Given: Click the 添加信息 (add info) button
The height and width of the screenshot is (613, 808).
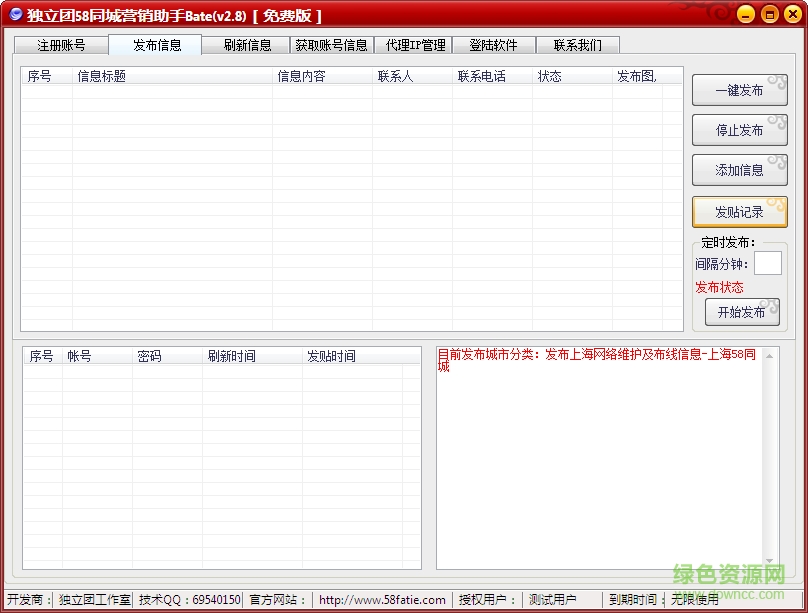Looking at the screenshot, I should click(738, 170).
